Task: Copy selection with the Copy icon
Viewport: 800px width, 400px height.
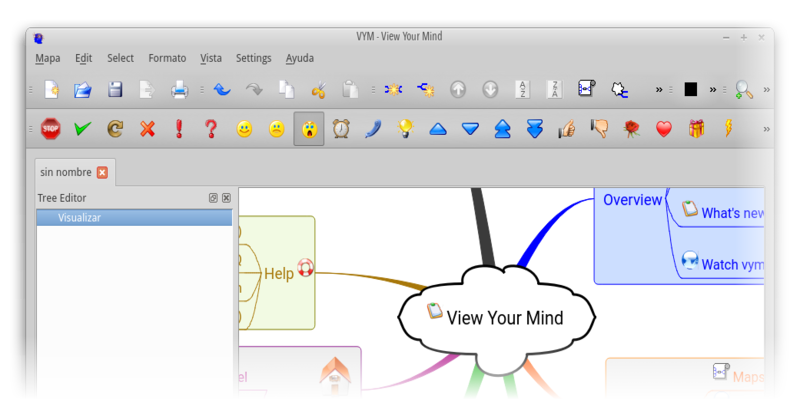Action: pyautogui.click(x=286, y=90)
